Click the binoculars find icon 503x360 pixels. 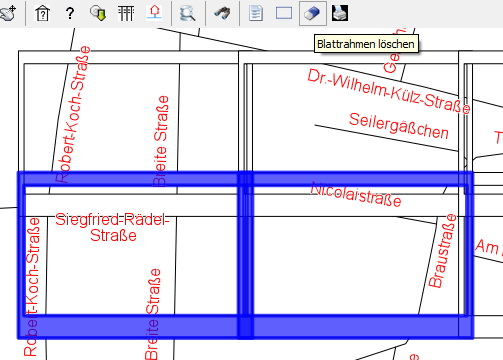(x=222, y=13)
